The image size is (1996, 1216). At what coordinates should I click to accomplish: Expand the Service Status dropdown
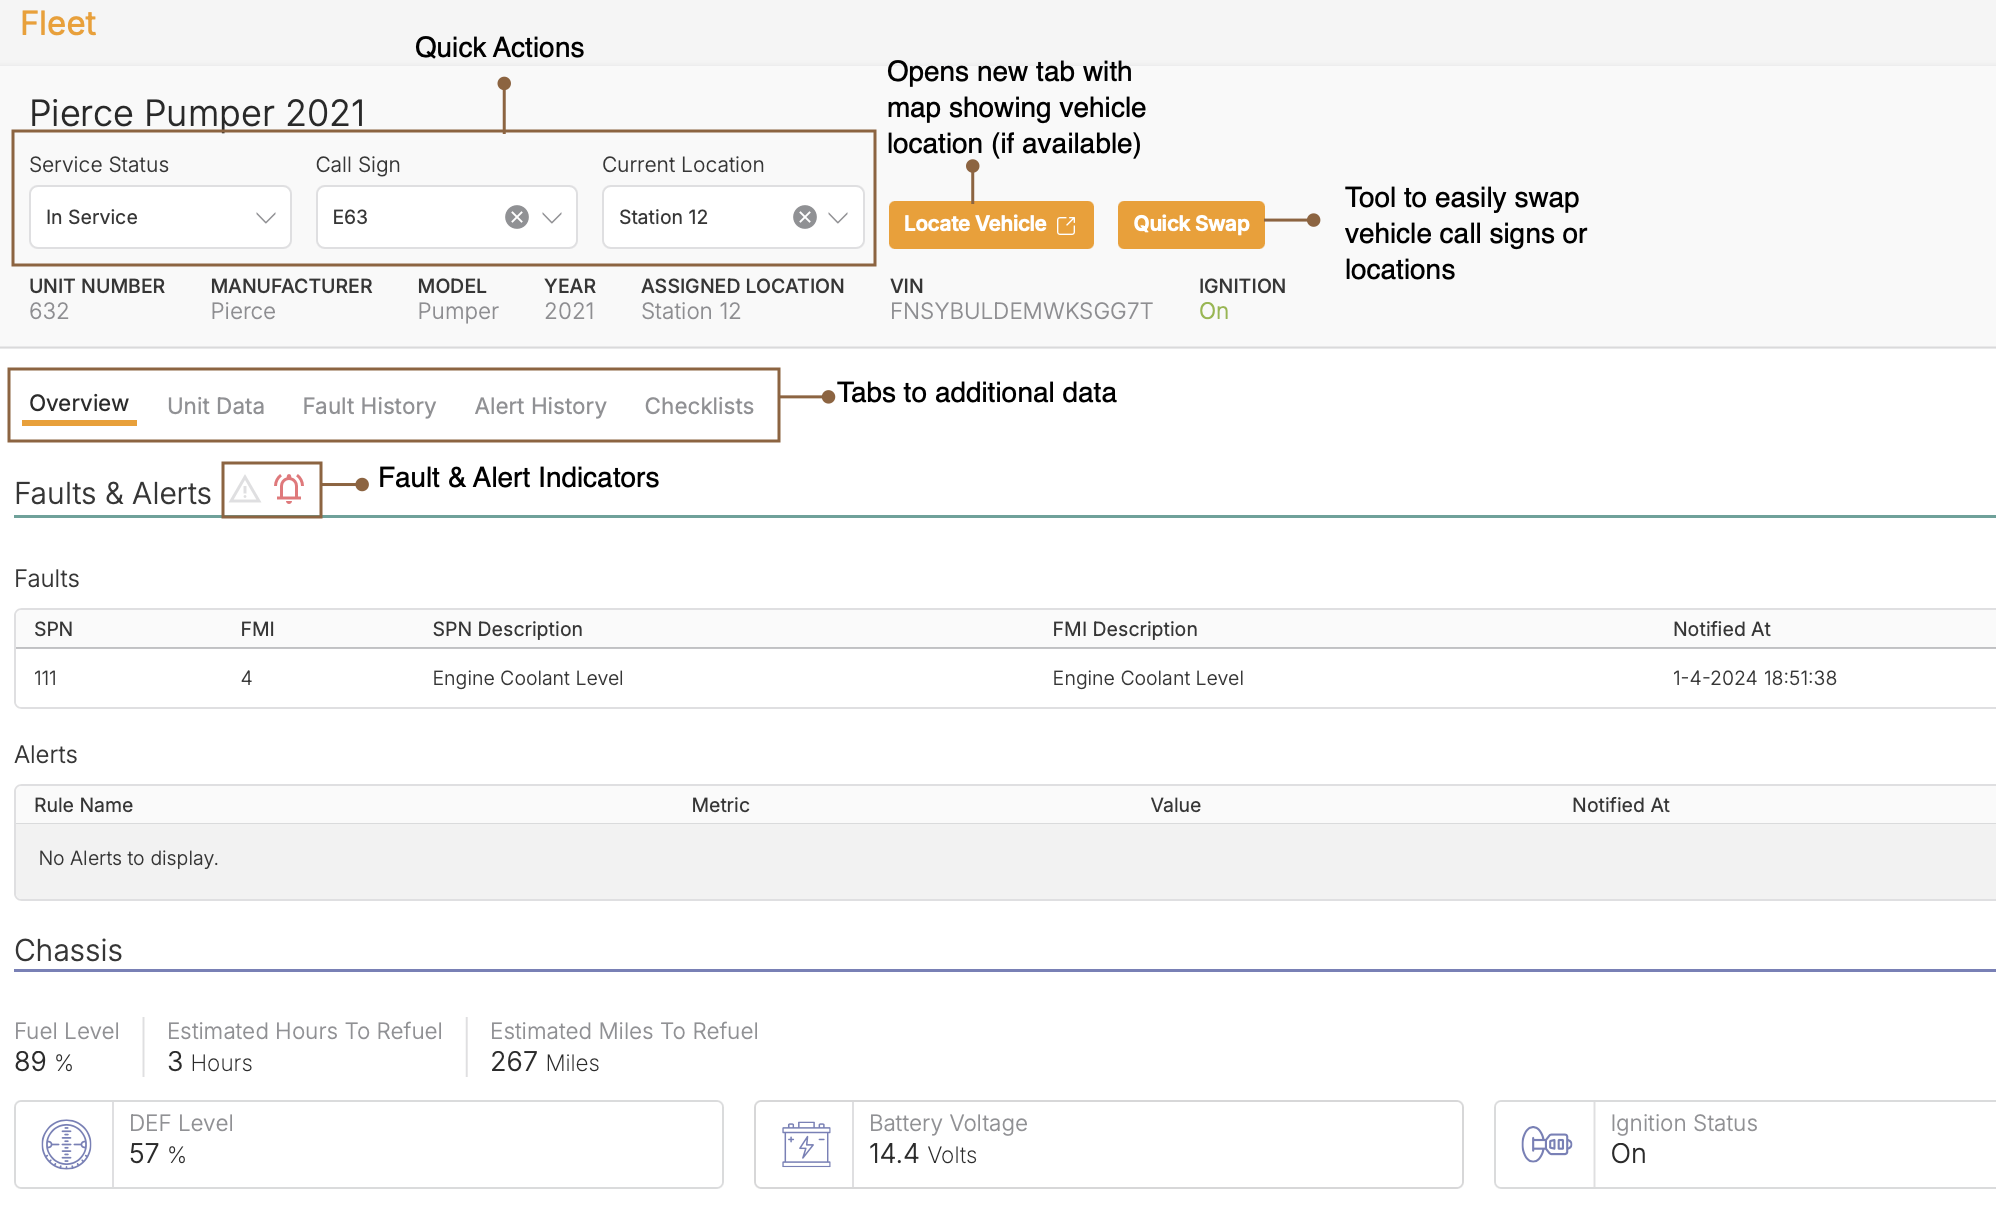[x=265, y=217]
